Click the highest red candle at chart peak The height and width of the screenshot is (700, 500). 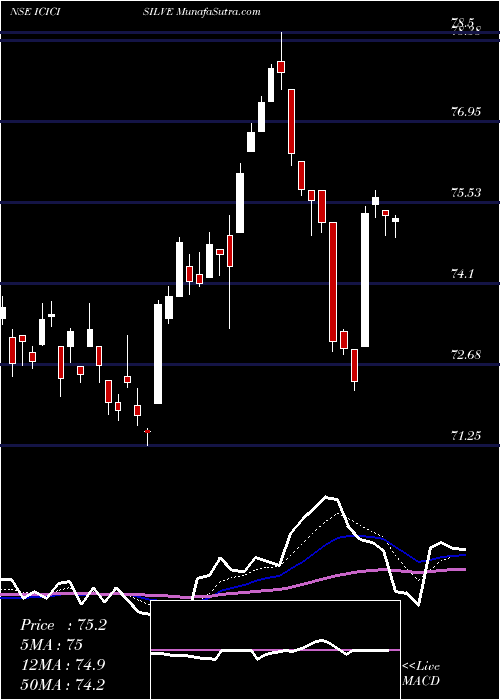[281, 67]
